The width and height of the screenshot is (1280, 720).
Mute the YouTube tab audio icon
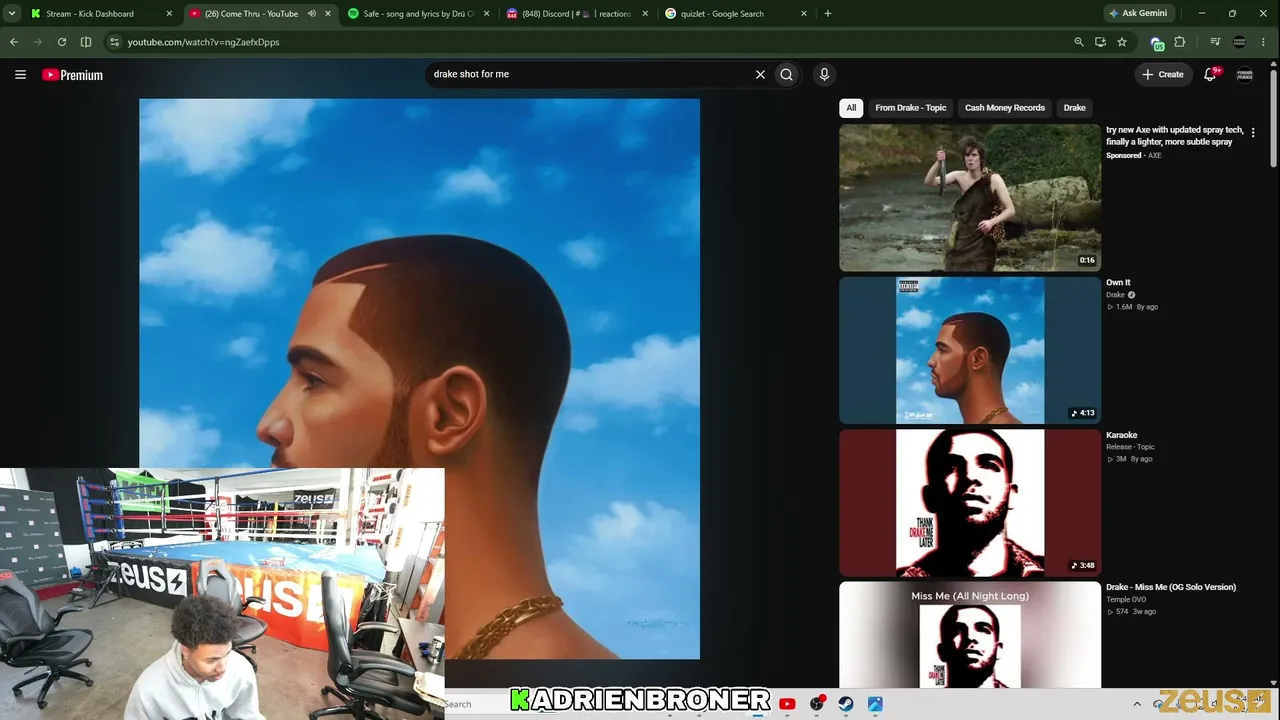point(312,14)
